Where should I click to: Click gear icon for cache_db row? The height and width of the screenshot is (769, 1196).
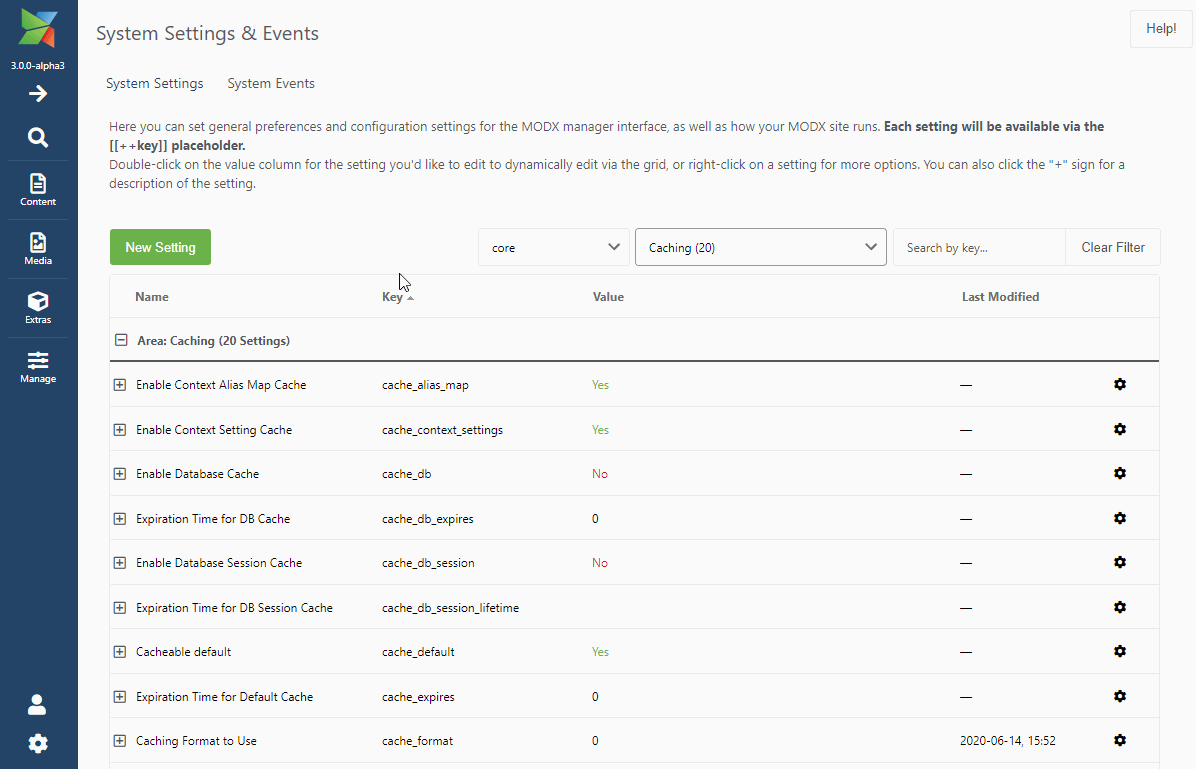(1120, 474)
